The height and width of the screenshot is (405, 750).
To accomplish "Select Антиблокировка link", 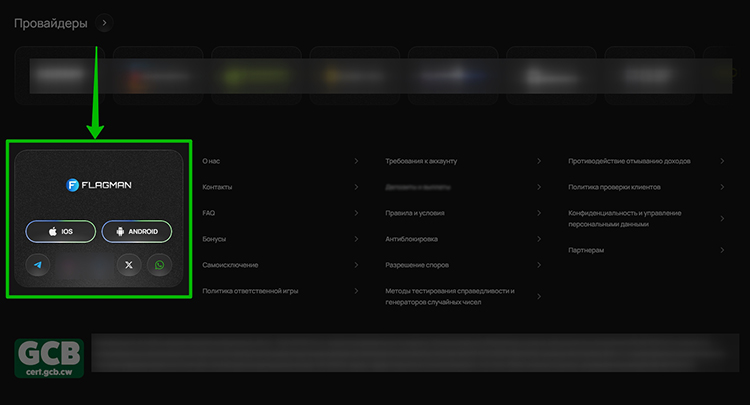I will coord(413,239).
